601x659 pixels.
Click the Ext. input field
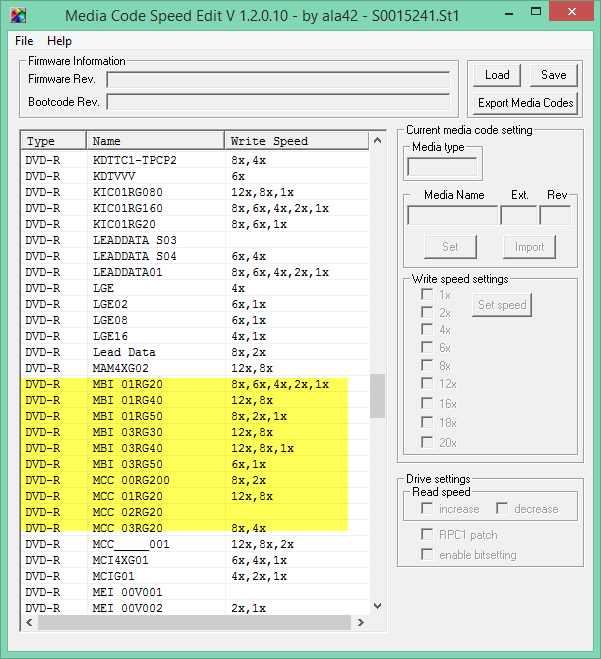(519, 215)
